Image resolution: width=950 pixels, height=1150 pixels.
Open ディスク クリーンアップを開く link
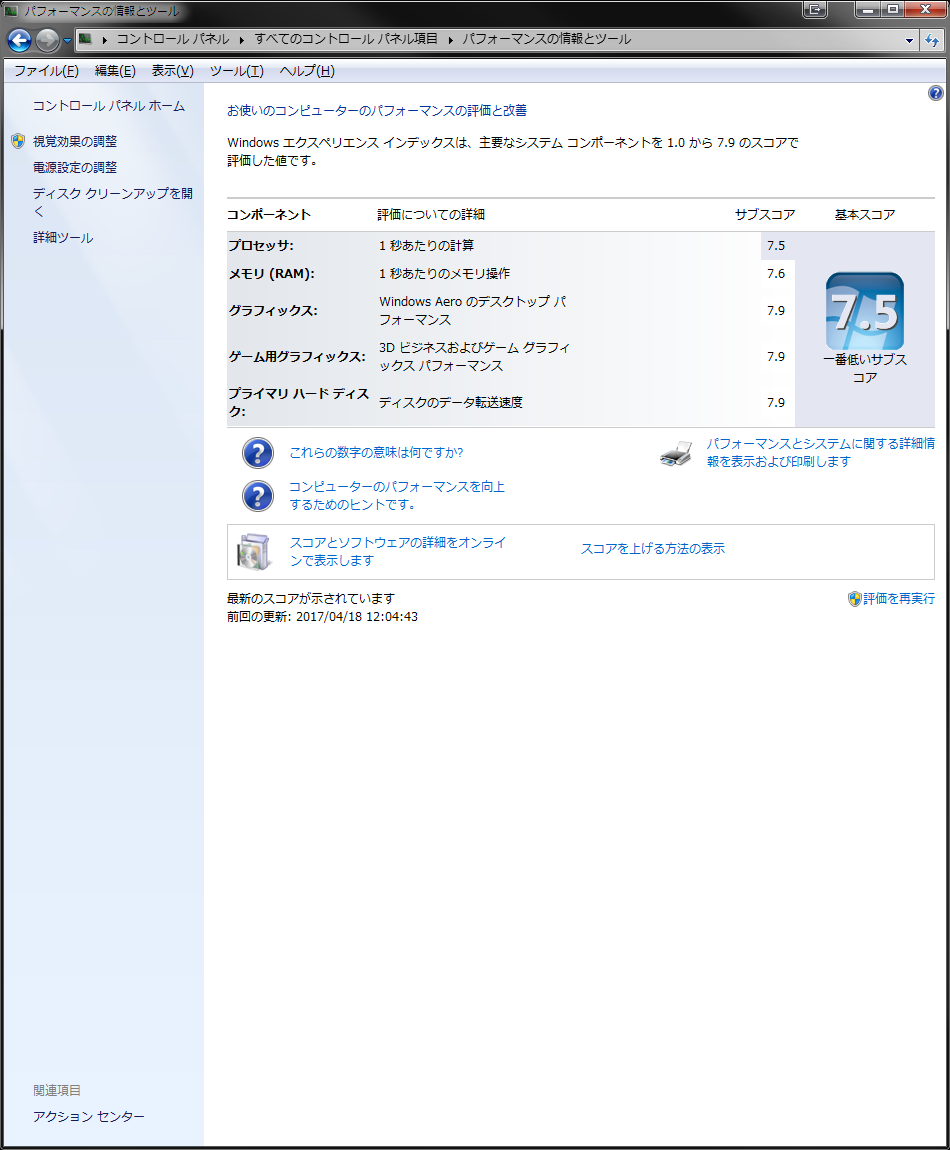[112, 202]
